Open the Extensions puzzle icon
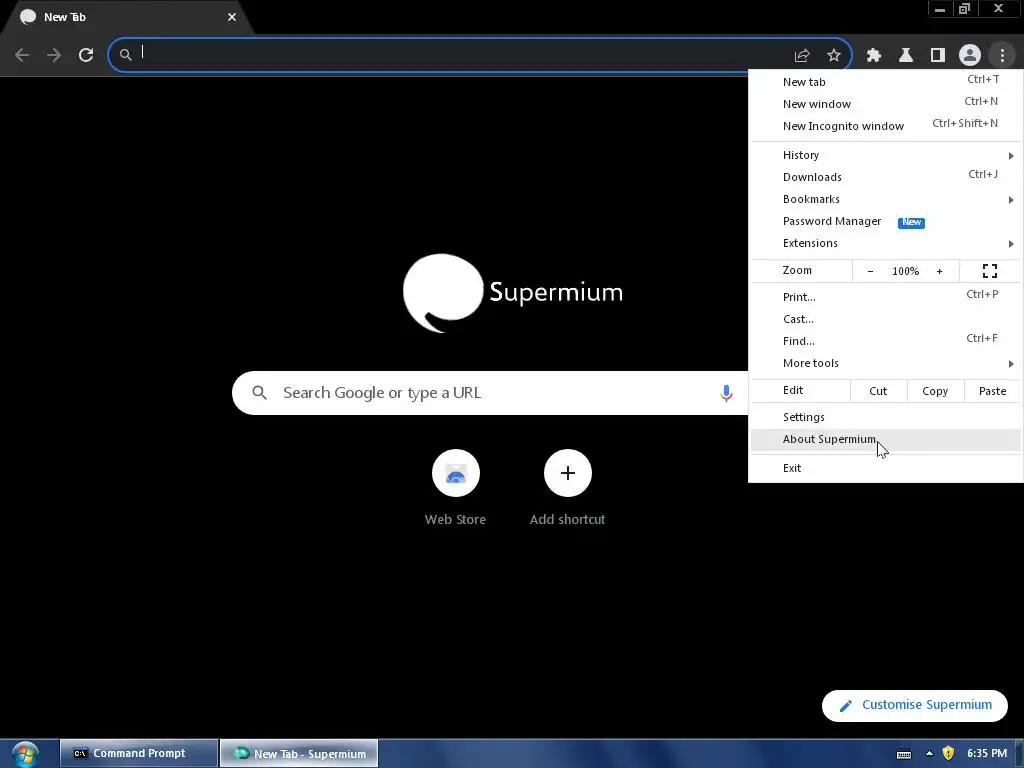The image size is (1024, 768). (874, 56)
